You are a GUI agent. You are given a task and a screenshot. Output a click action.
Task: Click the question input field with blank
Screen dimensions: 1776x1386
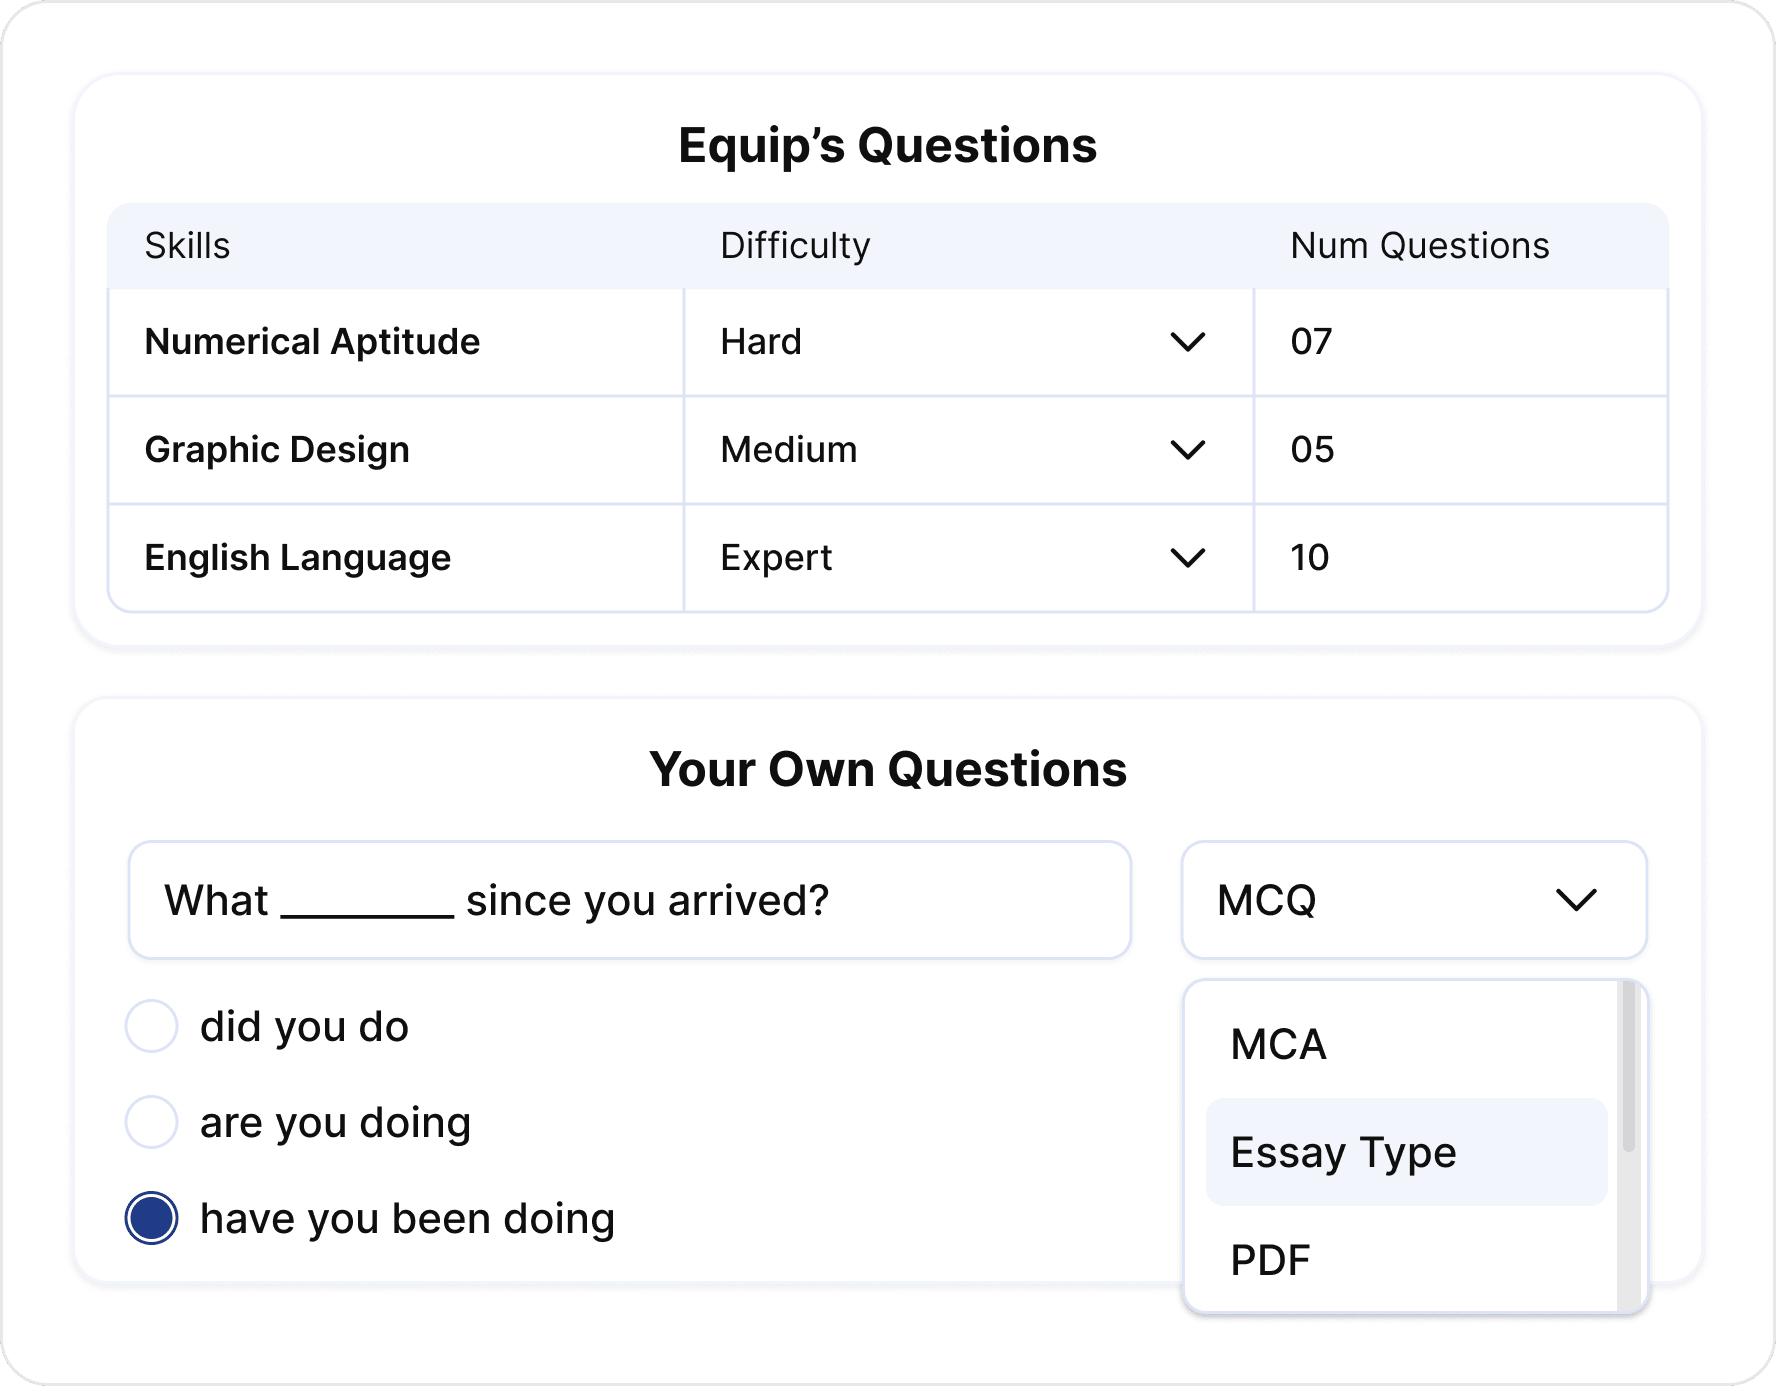pyautogui.click(x=629, y=899)
